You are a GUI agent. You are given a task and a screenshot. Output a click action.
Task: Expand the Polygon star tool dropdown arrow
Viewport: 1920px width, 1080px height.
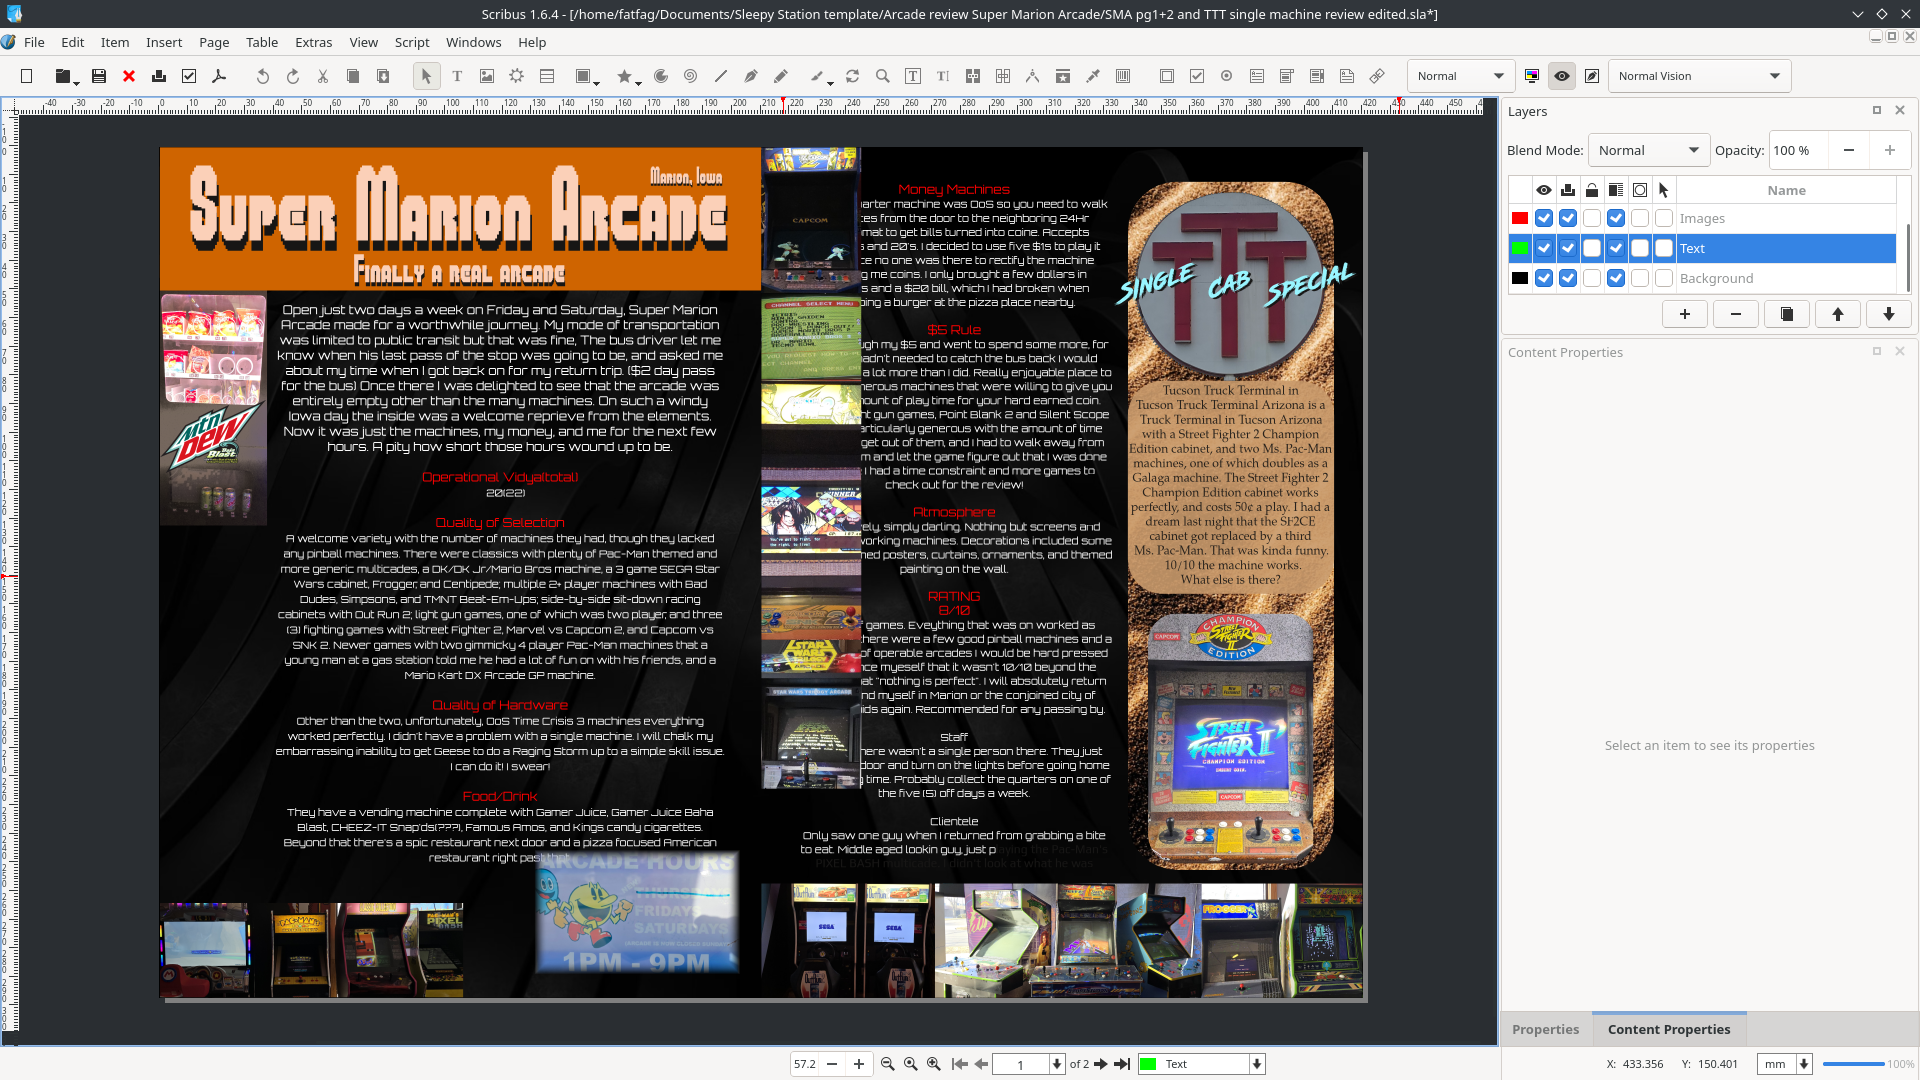point(639,82)
